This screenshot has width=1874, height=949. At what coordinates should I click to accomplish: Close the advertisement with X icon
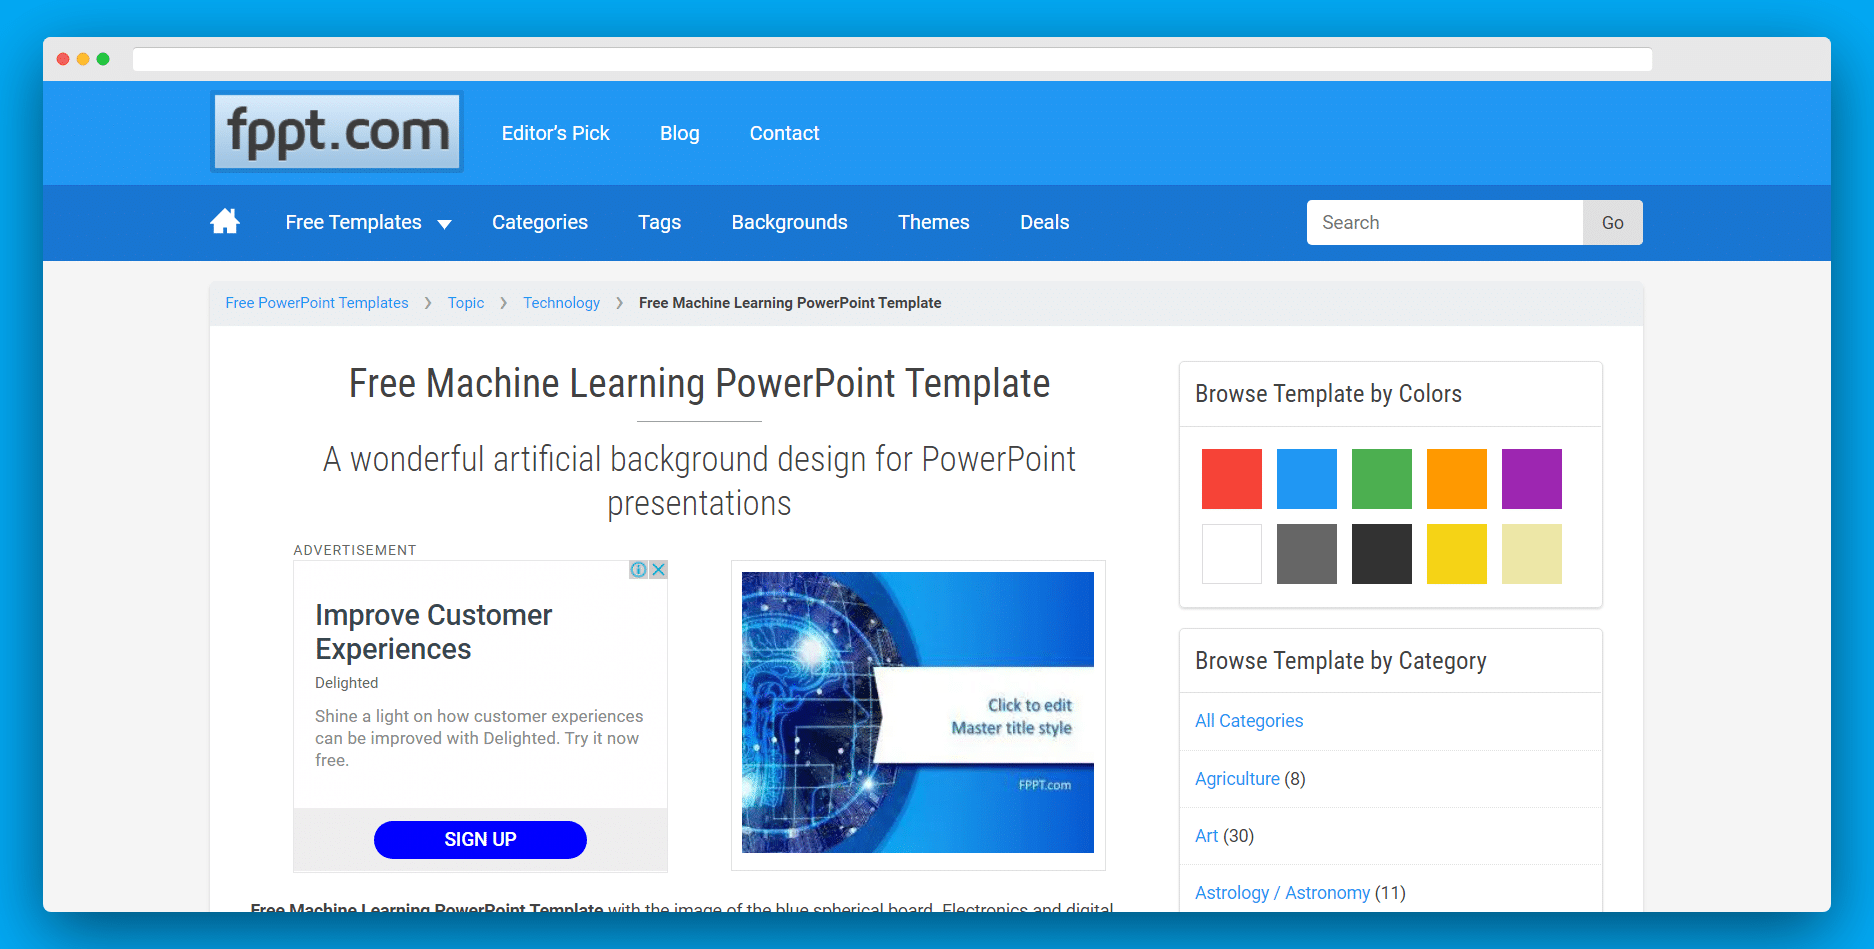click(x=658, y=569)
